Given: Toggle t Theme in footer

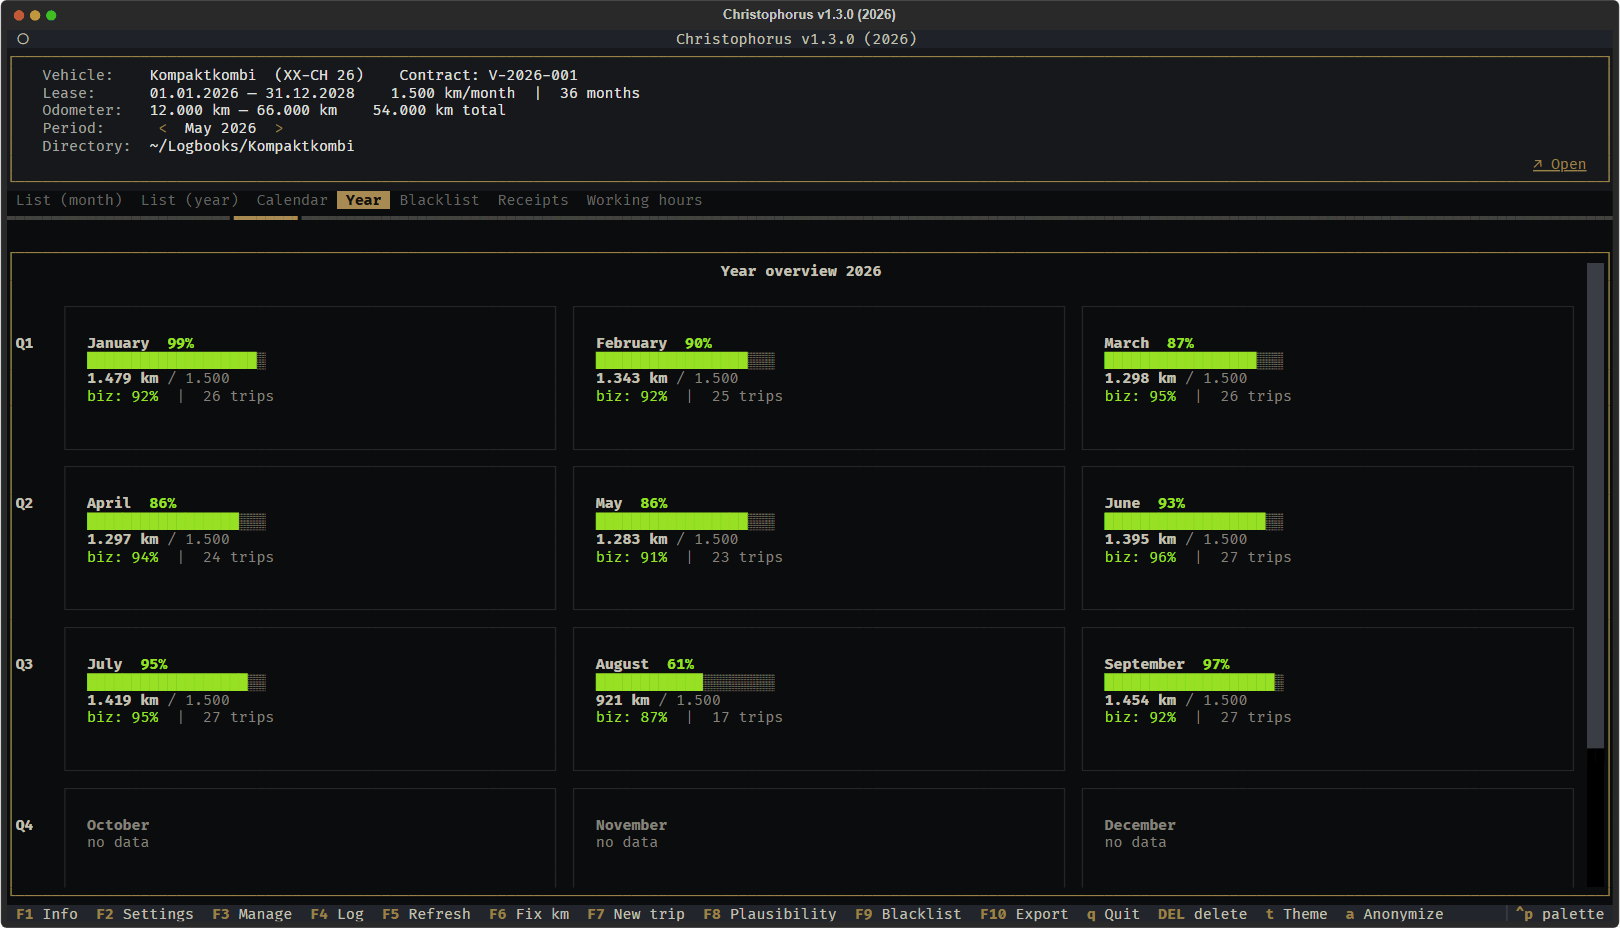Looking at the screenshot, I should click(x=1296, y=914).
